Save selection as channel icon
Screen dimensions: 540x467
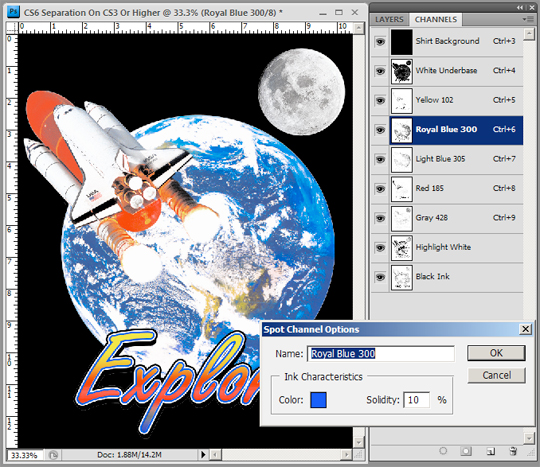pos(466,451)
